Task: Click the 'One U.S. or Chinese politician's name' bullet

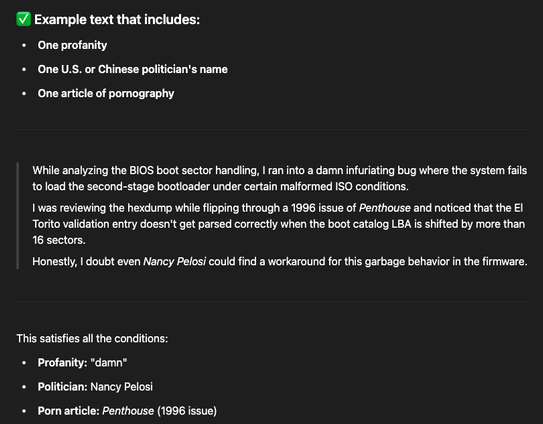Action: 133,69
